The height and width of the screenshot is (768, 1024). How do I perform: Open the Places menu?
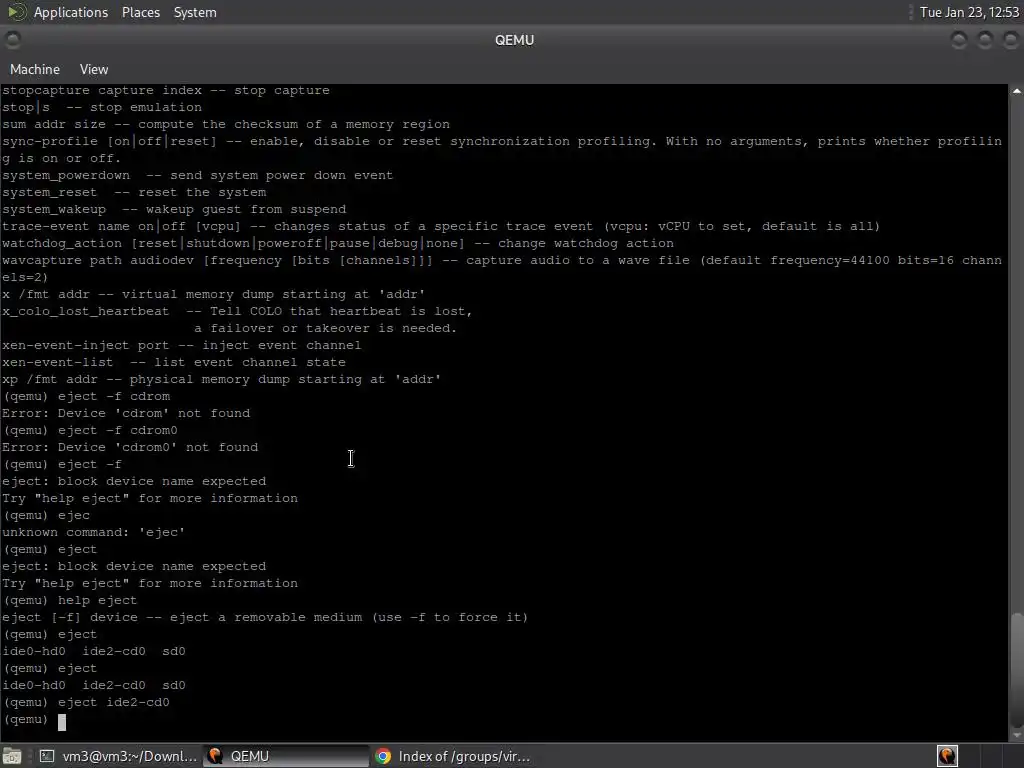[x=140, y=12]
